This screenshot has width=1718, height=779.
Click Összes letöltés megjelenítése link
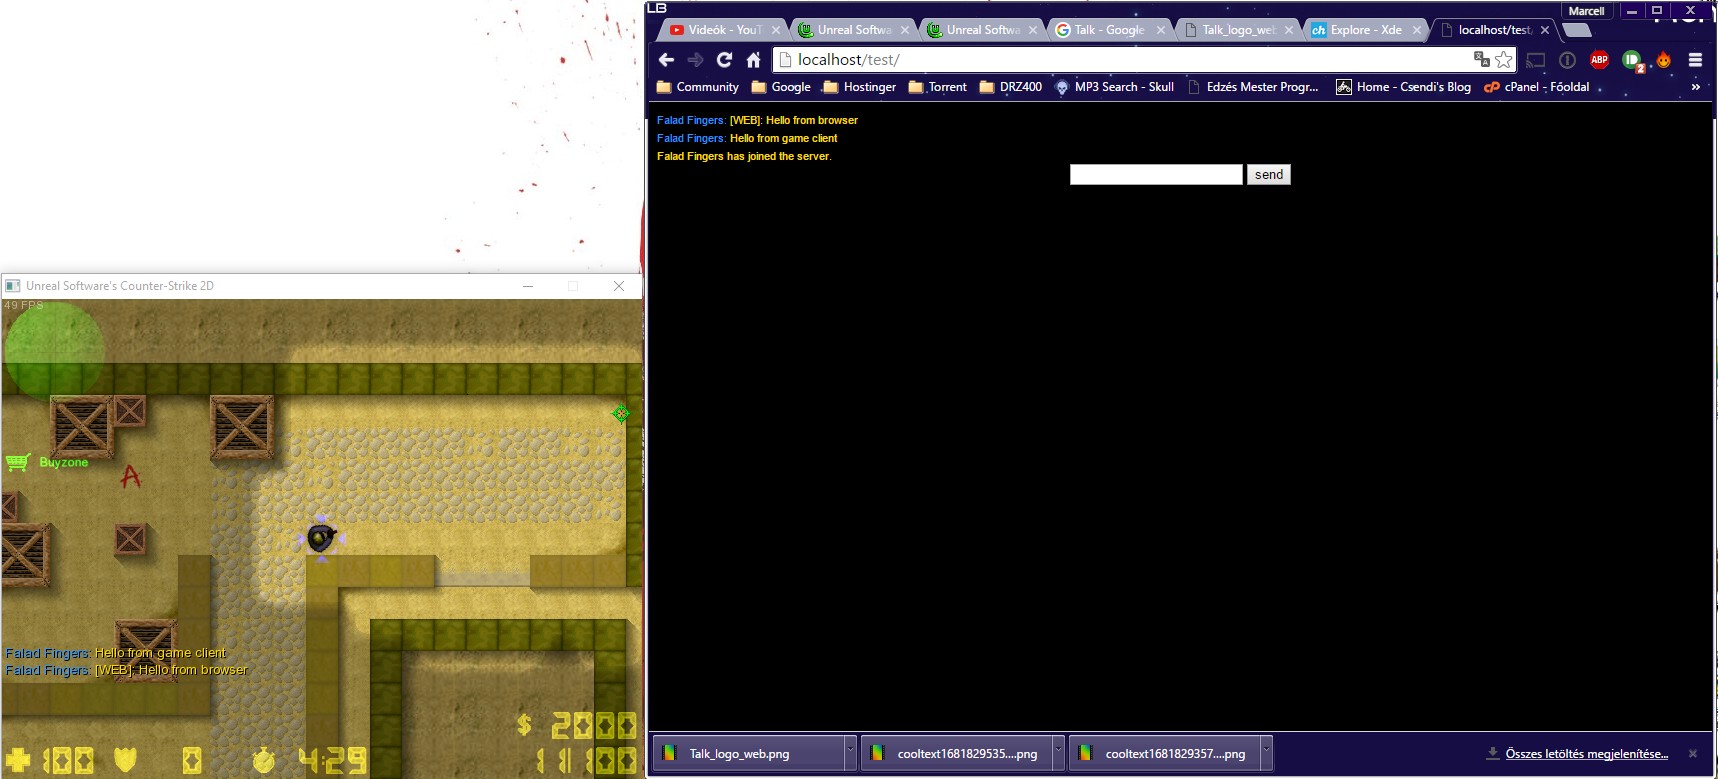point(1586,754)
